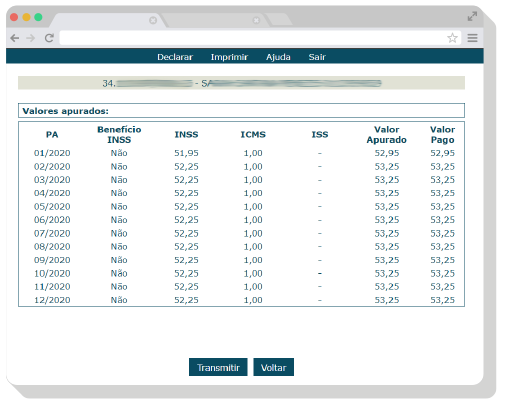Click the Voltar button
This screenshot has height=416, width=511.
click(274, 367)
